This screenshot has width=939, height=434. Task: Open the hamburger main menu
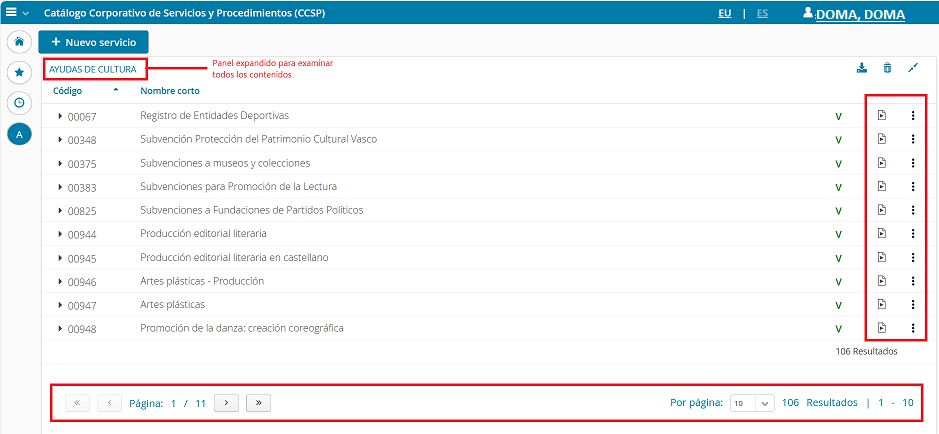12,14
